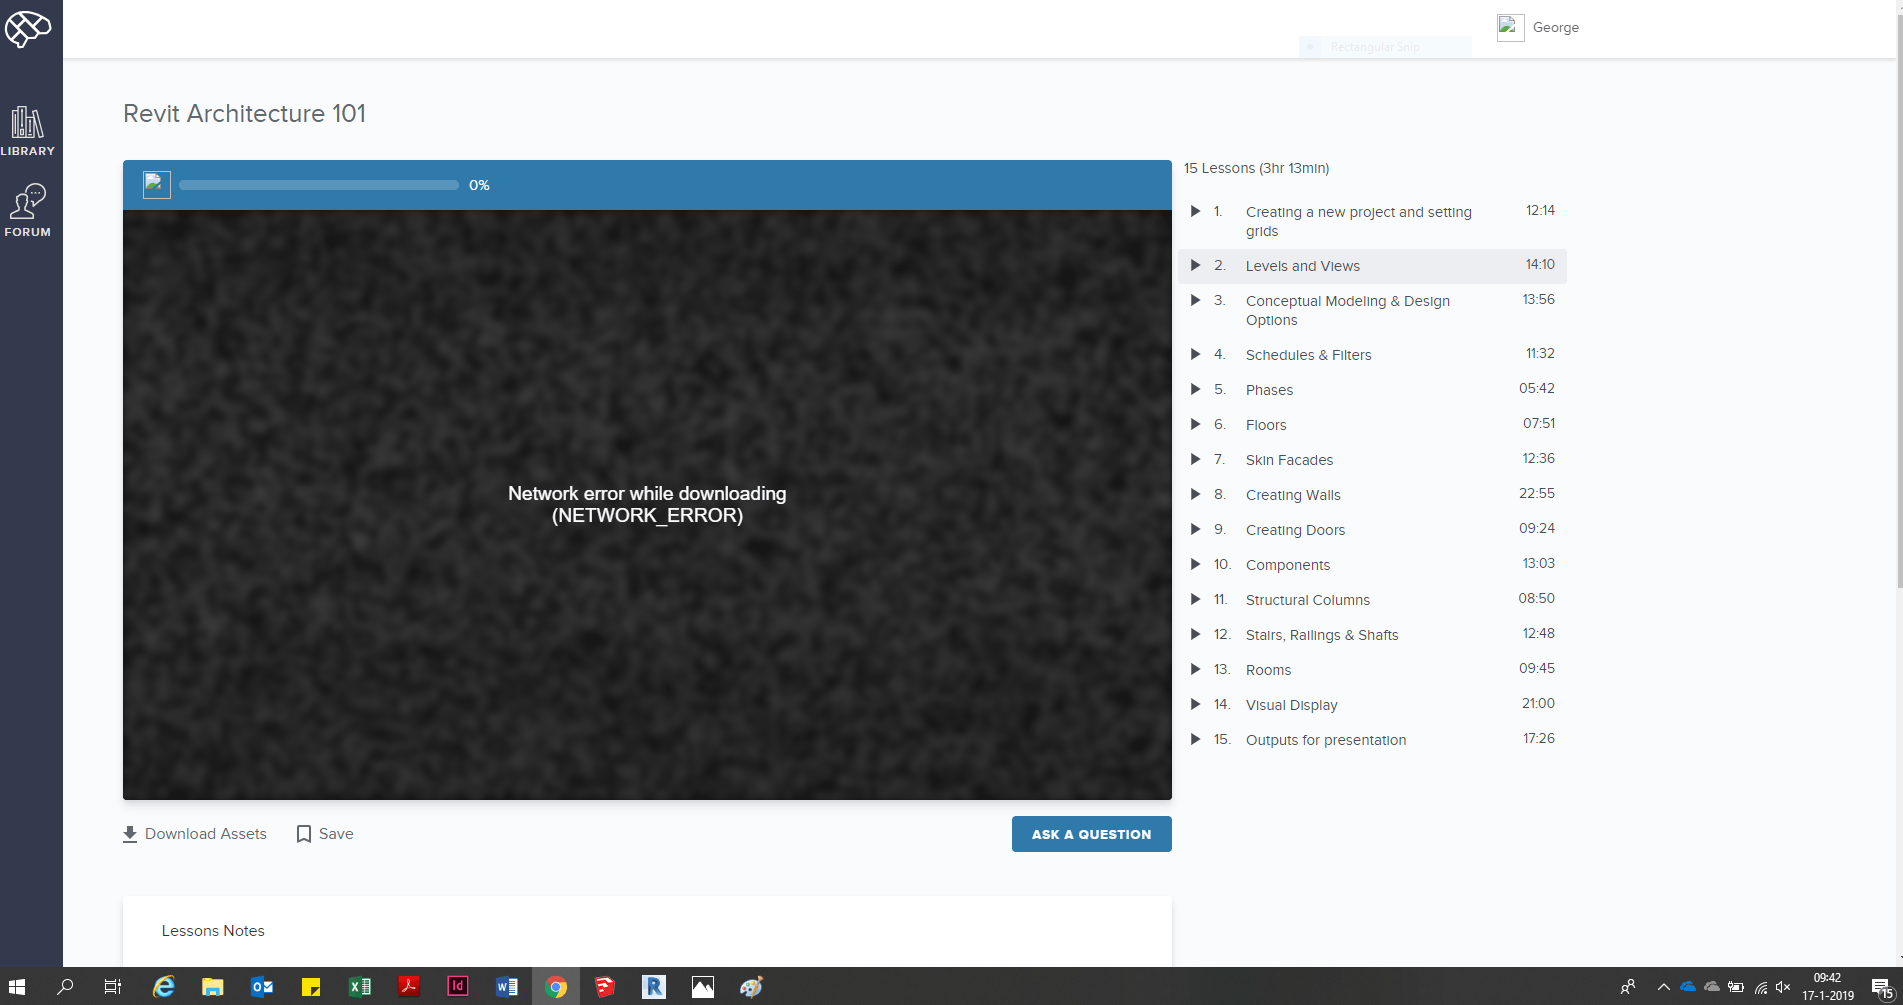Click the Creating Doors lesson title

pyautogui.click(x=1295, y=530)
